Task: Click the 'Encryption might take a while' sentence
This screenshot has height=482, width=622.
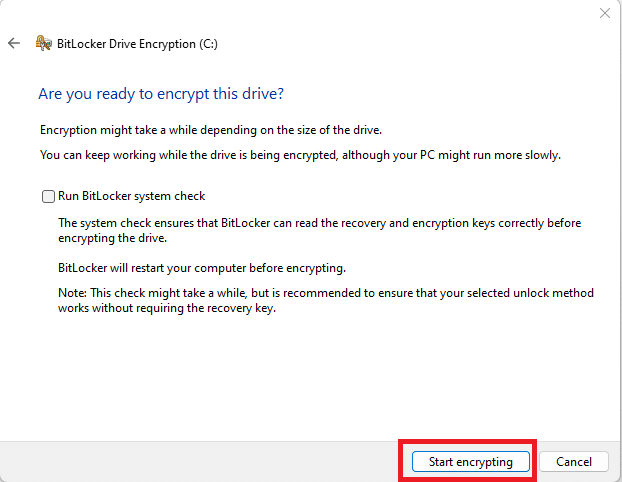Action: click(x=211, y=130)
